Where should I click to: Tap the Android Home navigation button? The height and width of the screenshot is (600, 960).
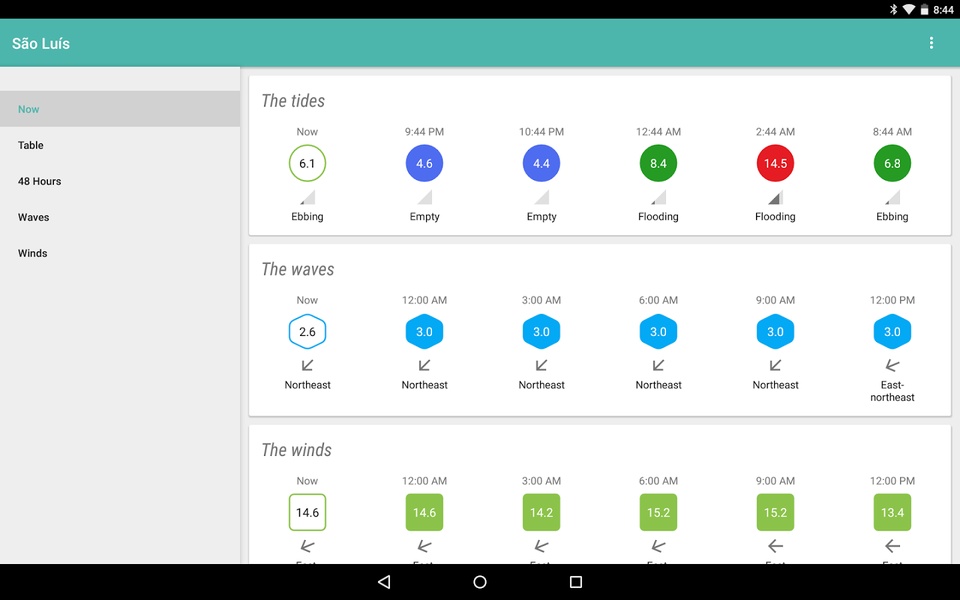click(480, 582)
